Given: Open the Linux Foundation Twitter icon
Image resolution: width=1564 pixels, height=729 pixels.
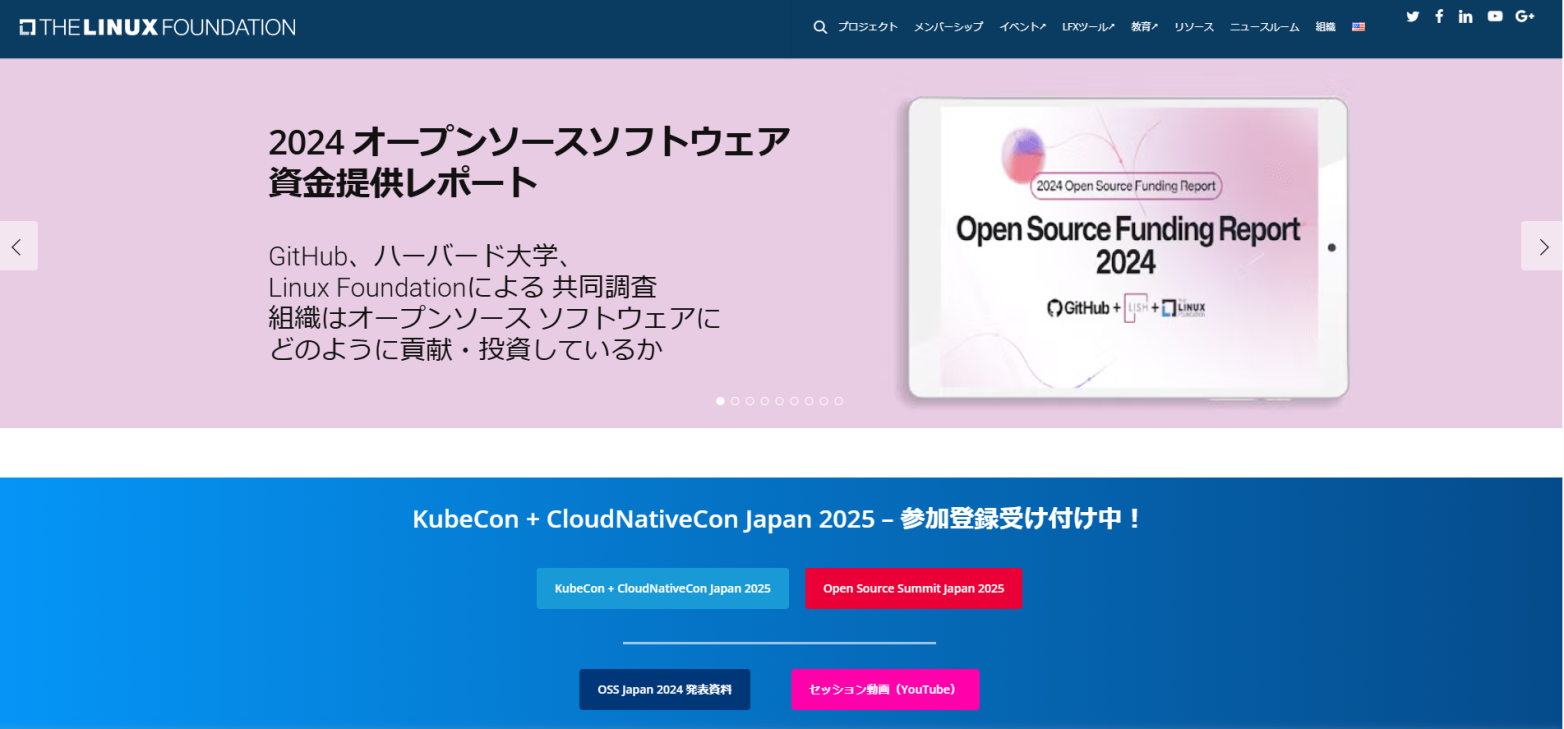Looking at the screenshot, I should (x=1412, y=16).
